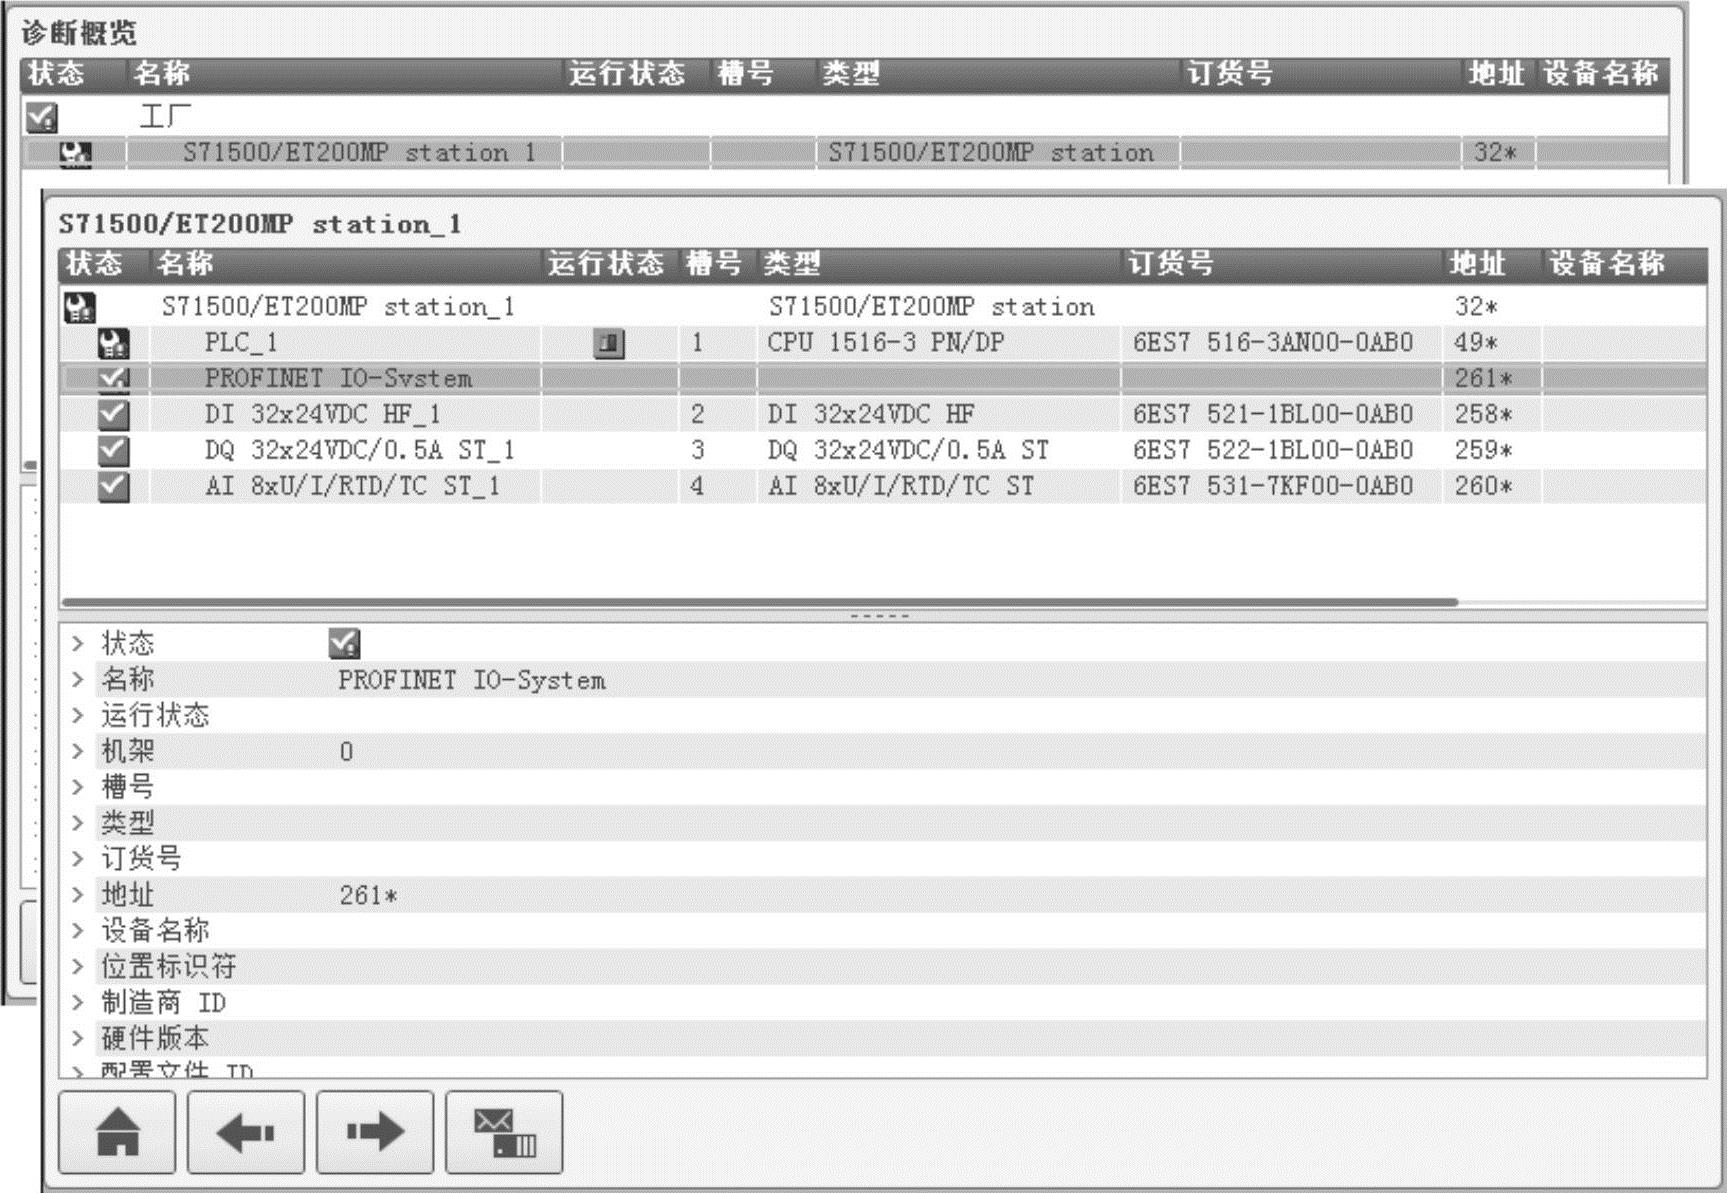This screenshot has width=1727, height=1193.
Task: Select the PLC_1 row
Action: [883, 343]
